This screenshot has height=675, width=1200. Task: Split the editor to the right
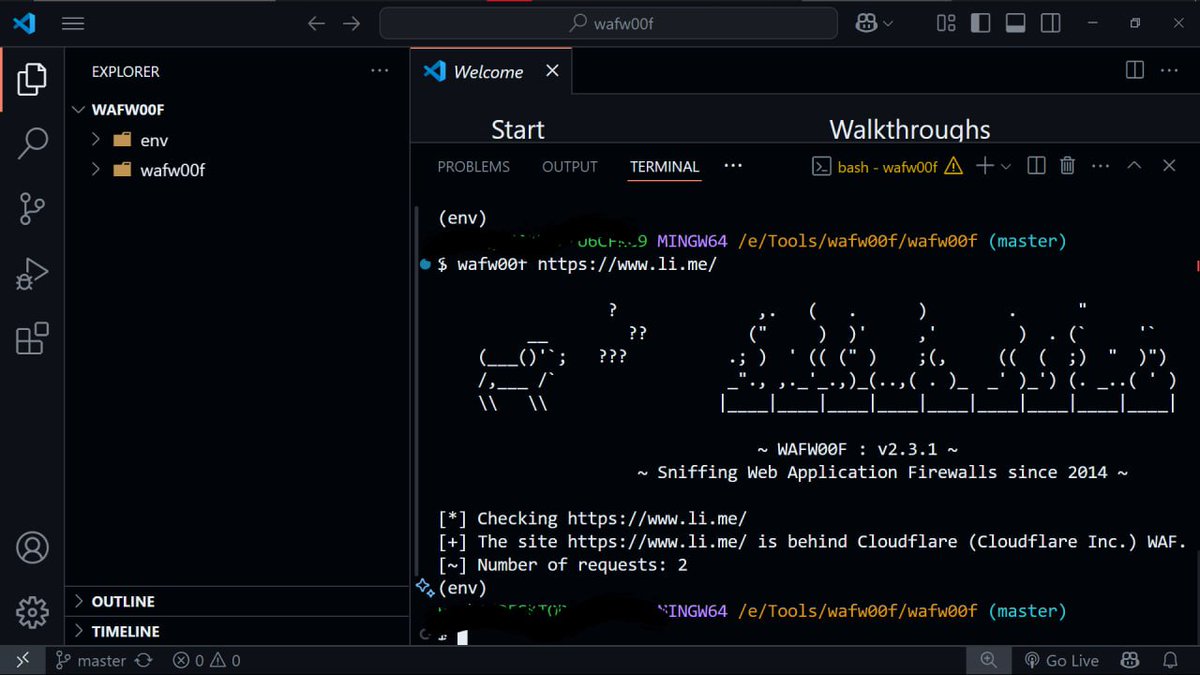(x=1135, y=70)
